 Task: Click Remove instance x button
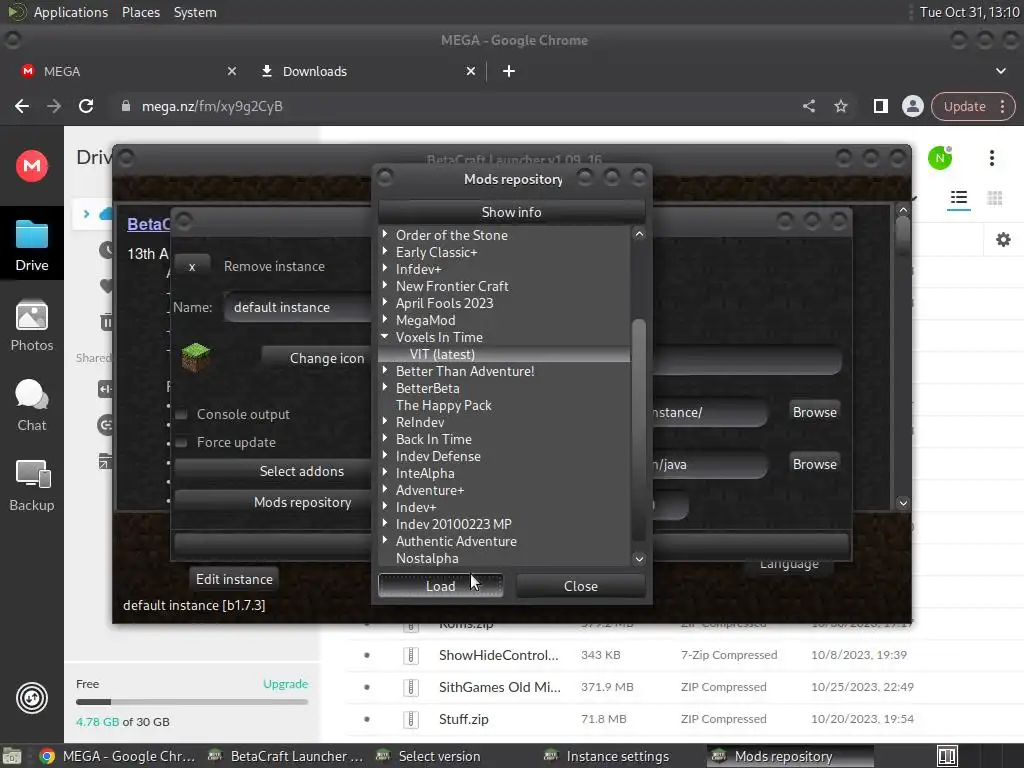(x=192, y=266)
